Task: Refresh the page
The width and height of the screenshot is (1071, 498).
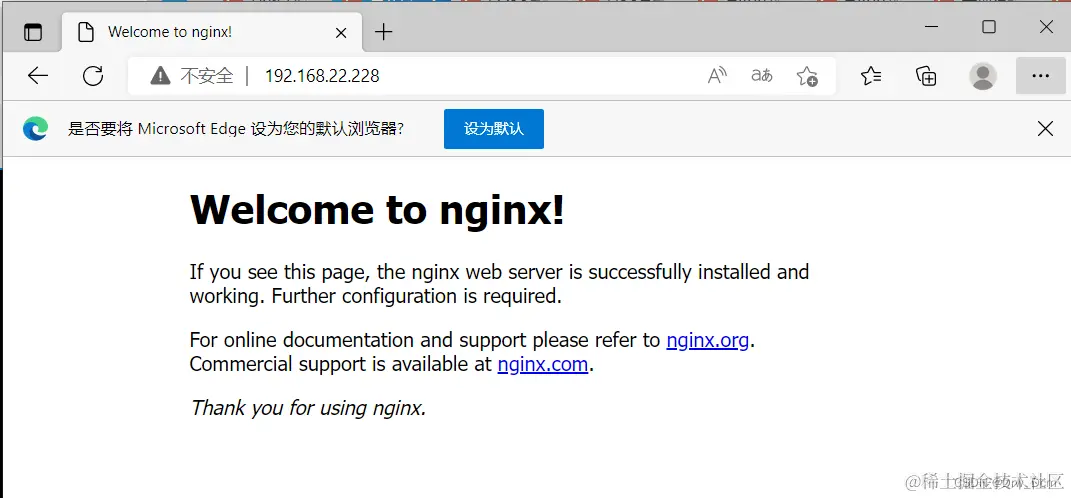Action: click(93, 75)
